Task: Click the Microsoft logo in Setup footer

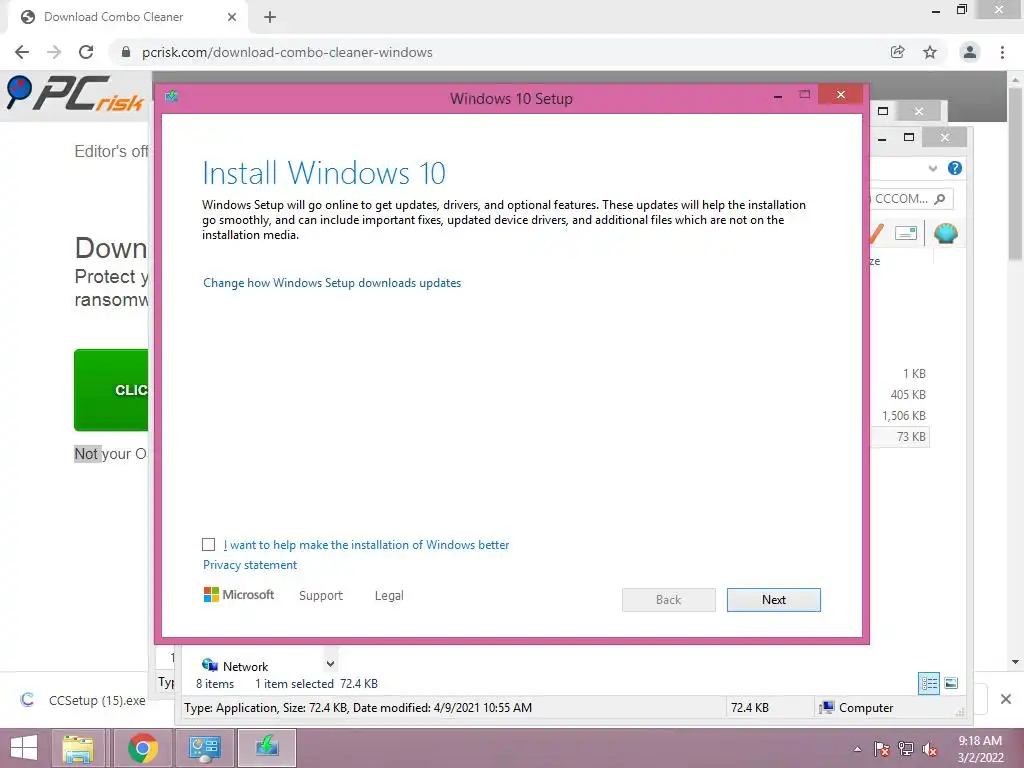Action: pyautogui.click(x=239, y=594)
